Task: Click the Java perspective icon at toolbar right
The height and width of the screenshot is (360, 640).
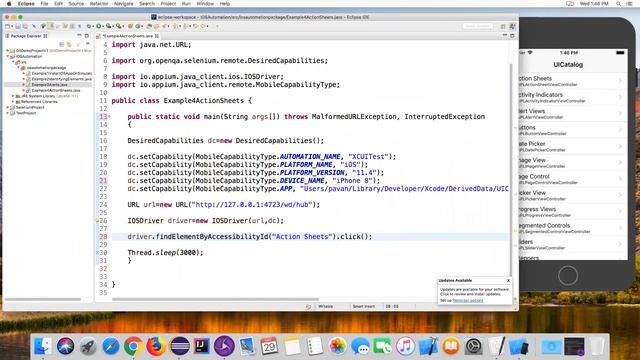Action: click(x=512, y=26)
